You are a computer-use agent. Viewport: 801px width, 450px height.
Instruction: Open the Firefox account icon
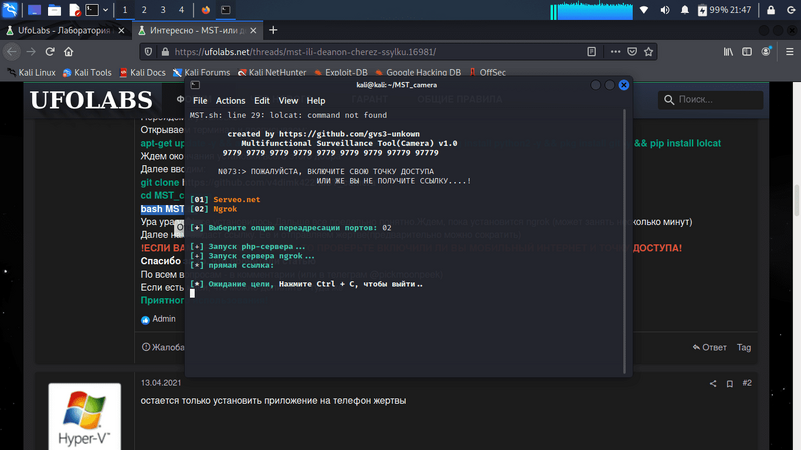[x=766, y=52]
